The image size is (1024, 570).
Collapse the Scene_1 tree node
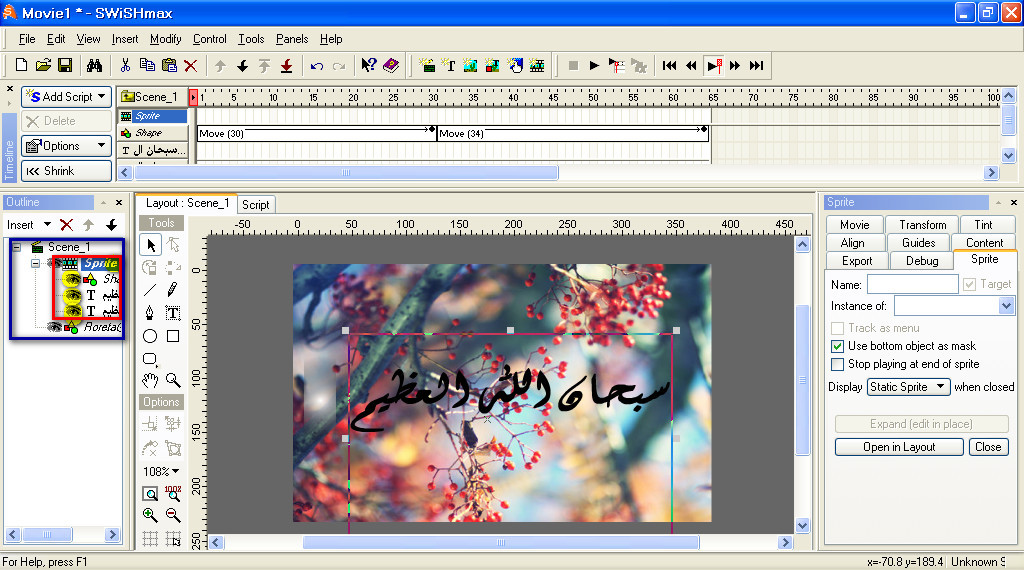(17, 247)
